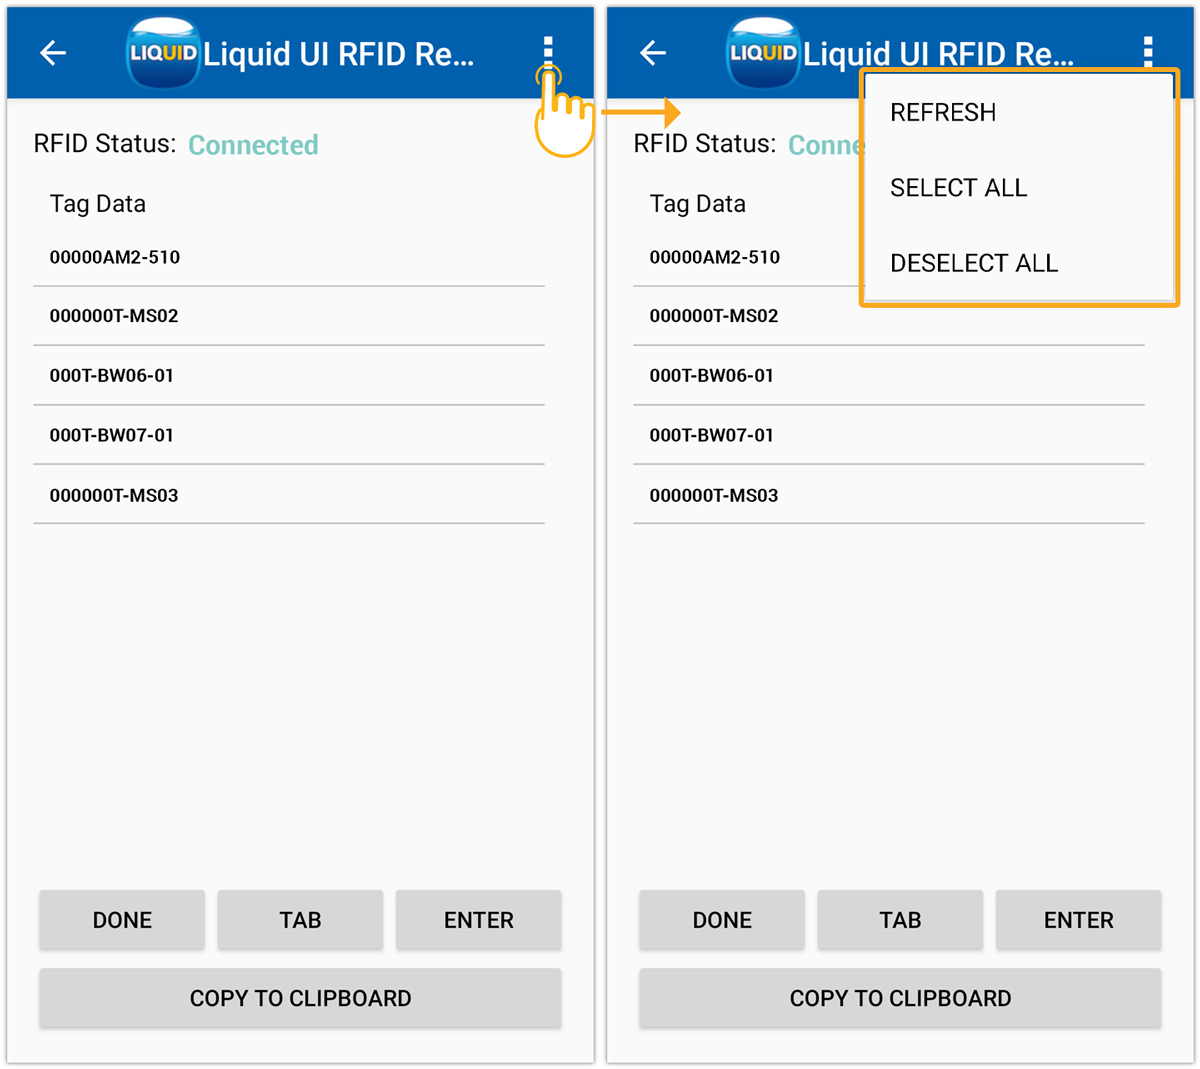
Task: Tap the back arrow on the left screen
Action: tap(52, 53)
